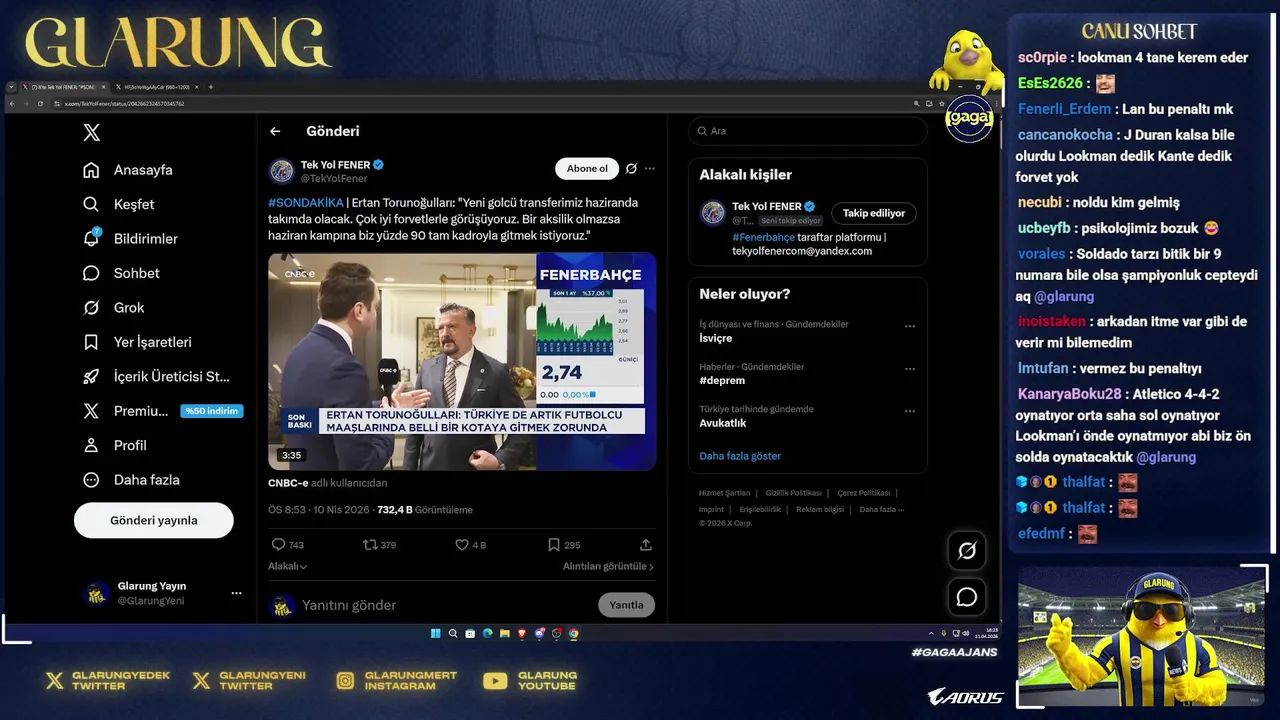Open İçerik Üreticisi Stüdyosu rocket icon

point(91,376)
